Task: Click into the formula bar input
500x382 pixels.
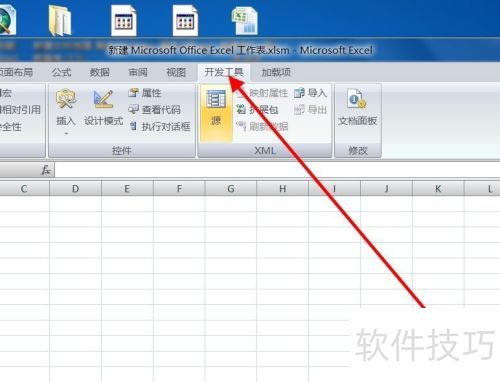Action: 277,170
